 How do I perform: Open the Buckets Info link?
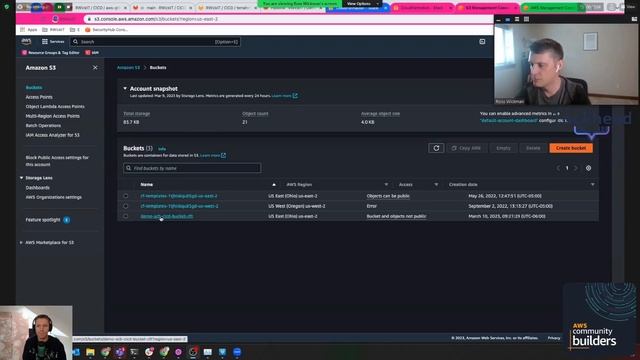coord(162,149)
